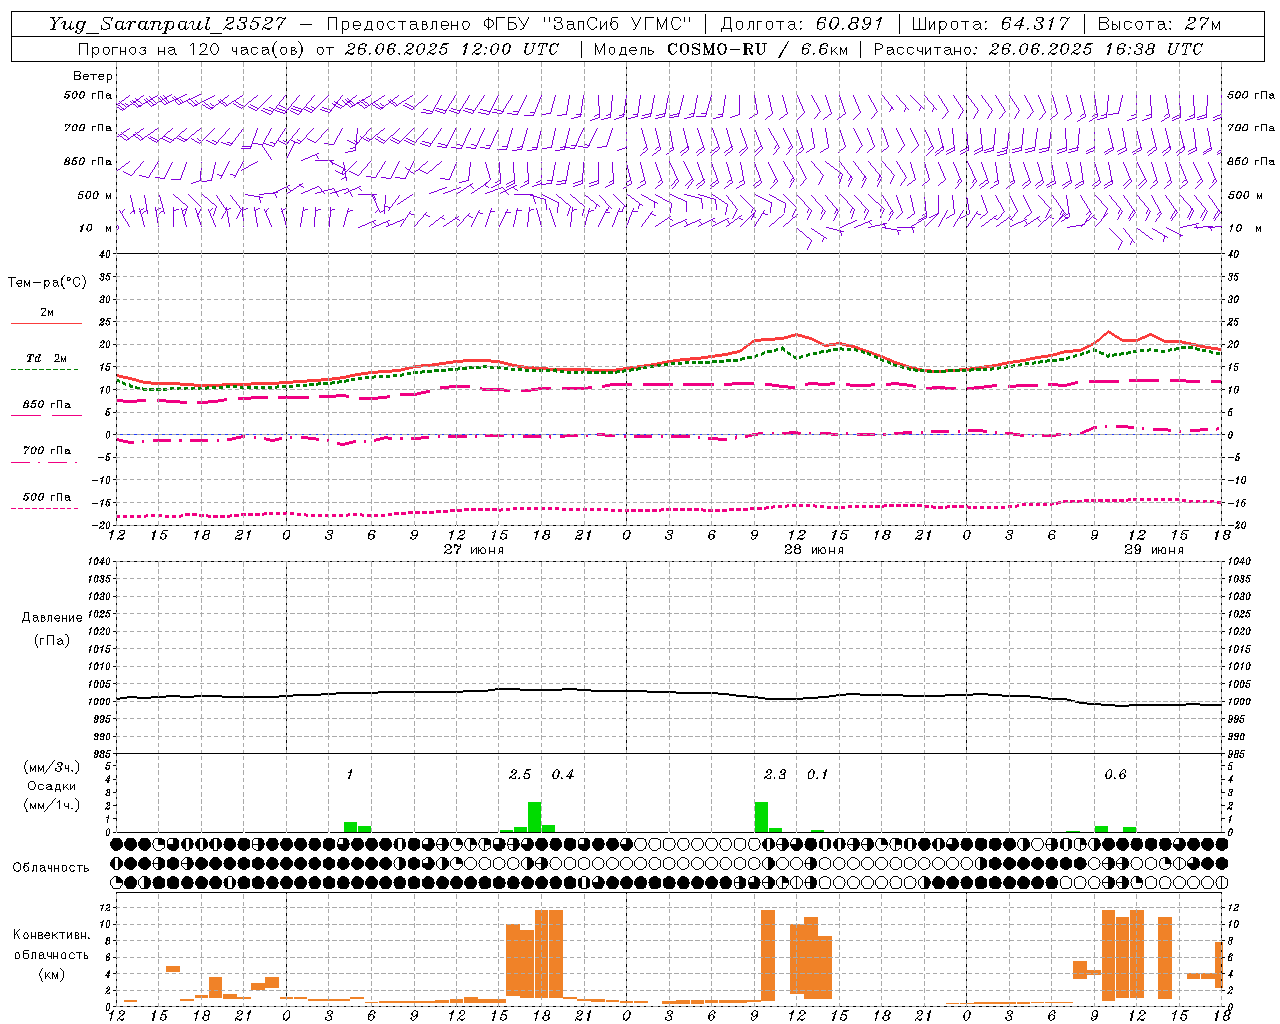Click the Осадки panel label

tap(51, 786)
